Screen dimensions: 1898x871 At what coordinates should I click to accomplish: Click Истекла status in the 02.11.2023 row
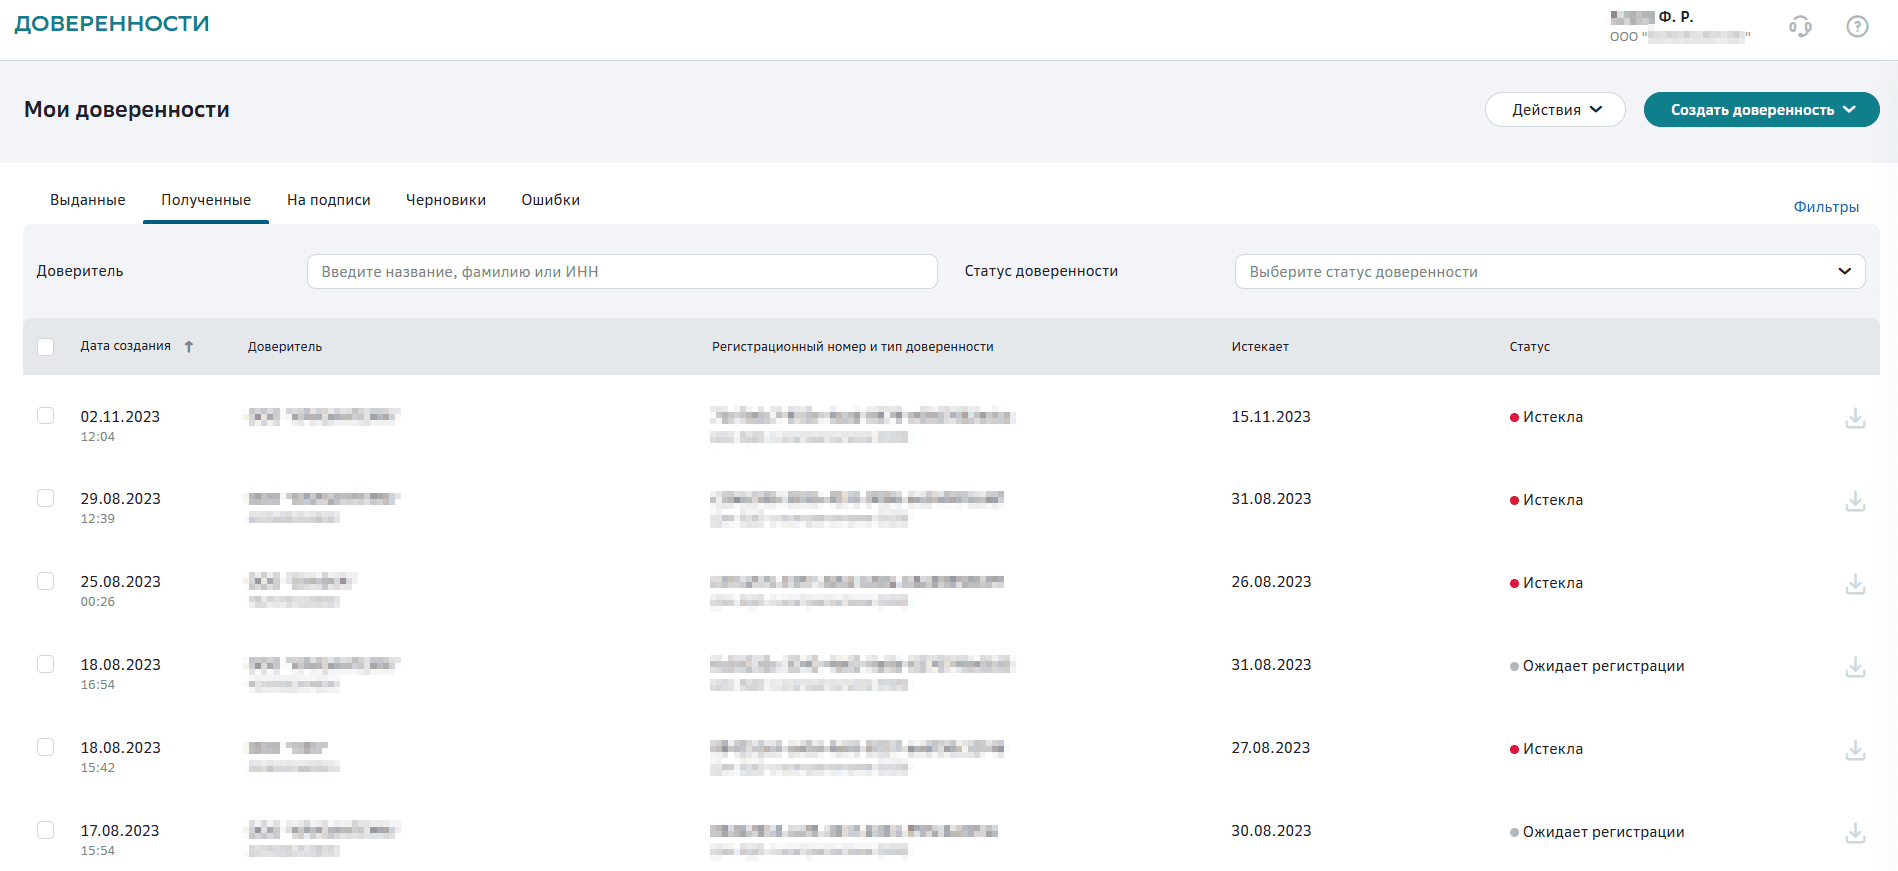click(1546, 417)
